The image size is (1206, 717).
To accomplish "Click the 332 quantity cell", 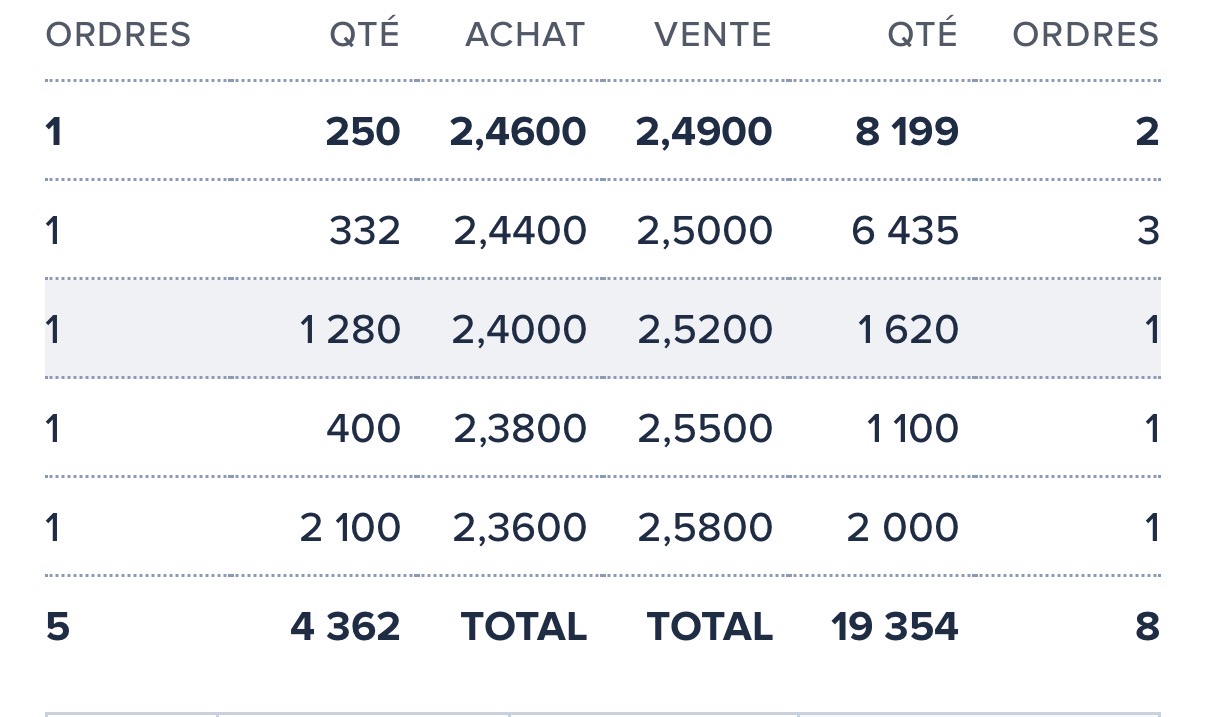I will coord(365,231).
